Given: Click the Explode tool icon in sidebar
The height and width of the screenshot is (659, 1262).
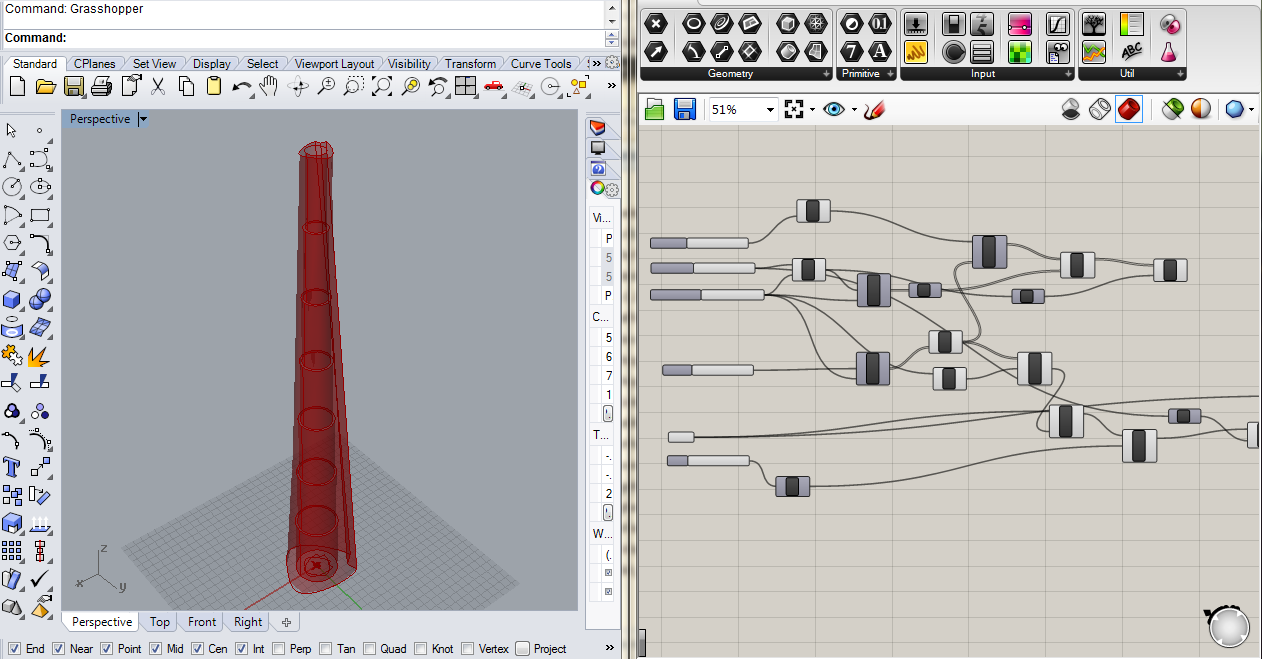Looking at the screenshot, I should [40, 355].
